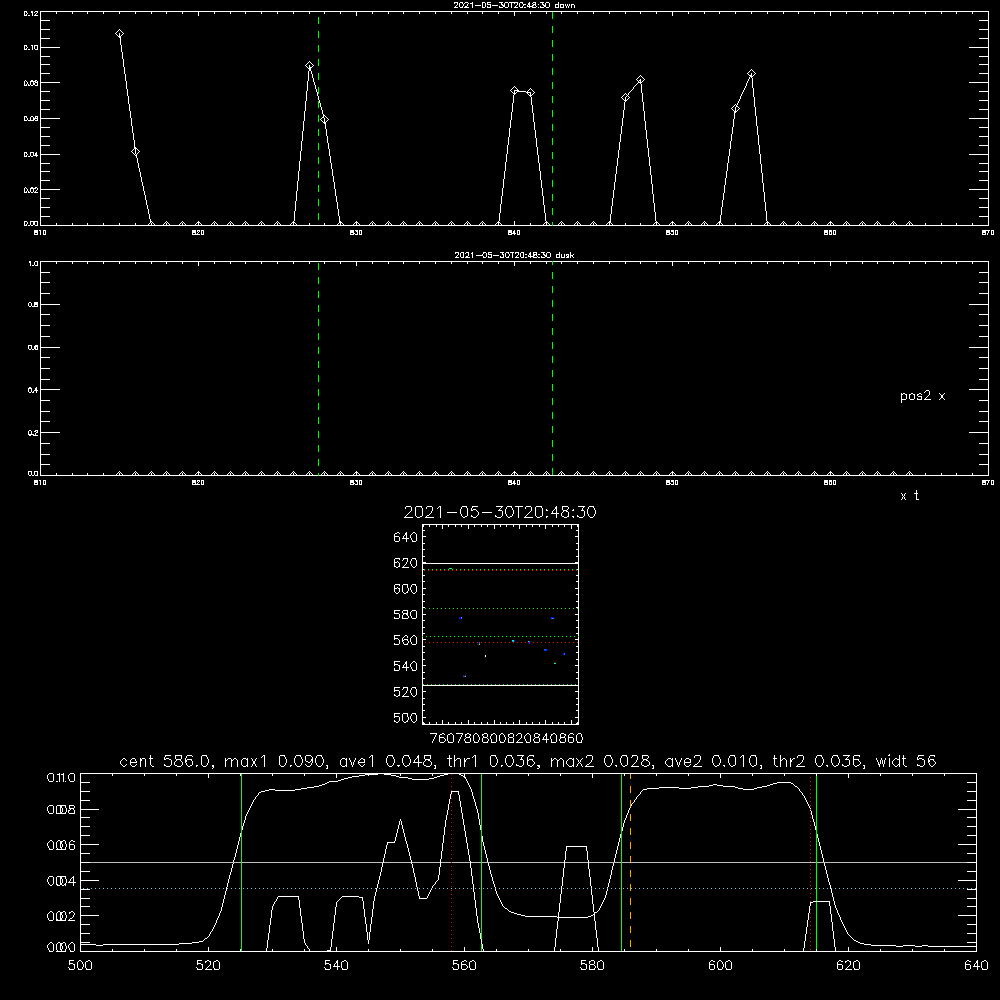Click the "500" x-axis label of bottom plot

[80, 966]
